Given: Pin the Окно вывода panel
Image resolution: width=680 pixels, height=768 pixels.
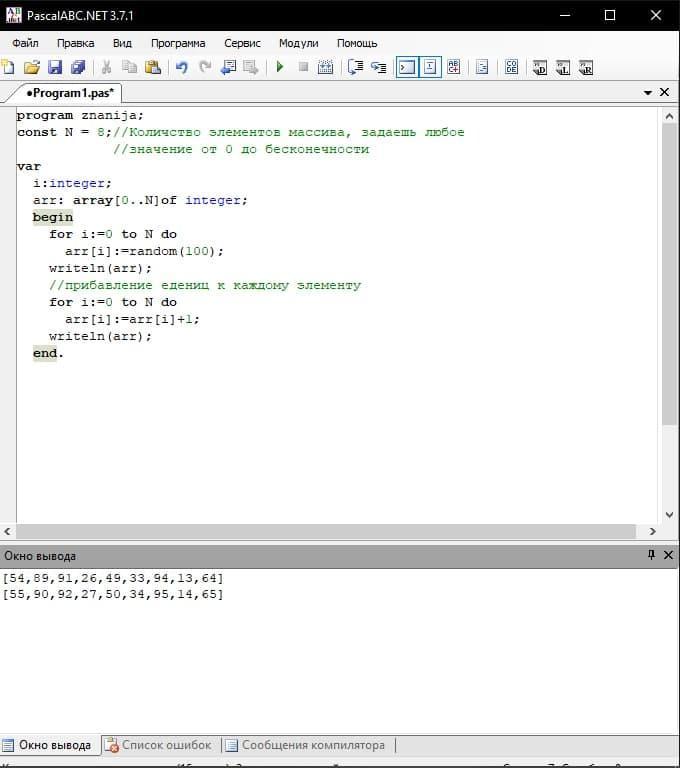Looking at the screenshot, I should tap(651, 555).
